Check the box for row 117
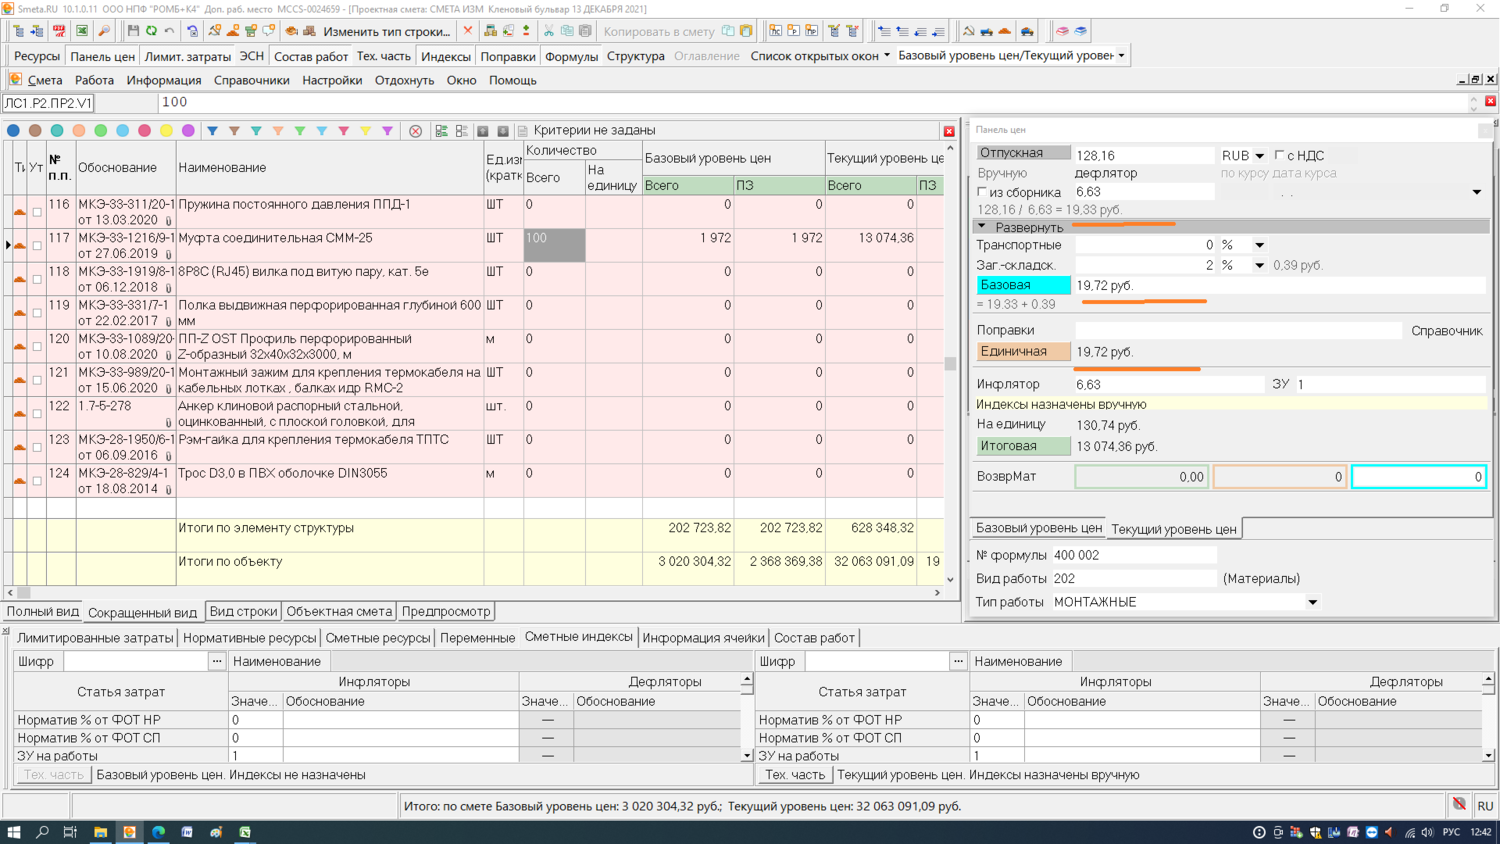1500x844 pixels. pyautogui.click(x=37, y=245)
